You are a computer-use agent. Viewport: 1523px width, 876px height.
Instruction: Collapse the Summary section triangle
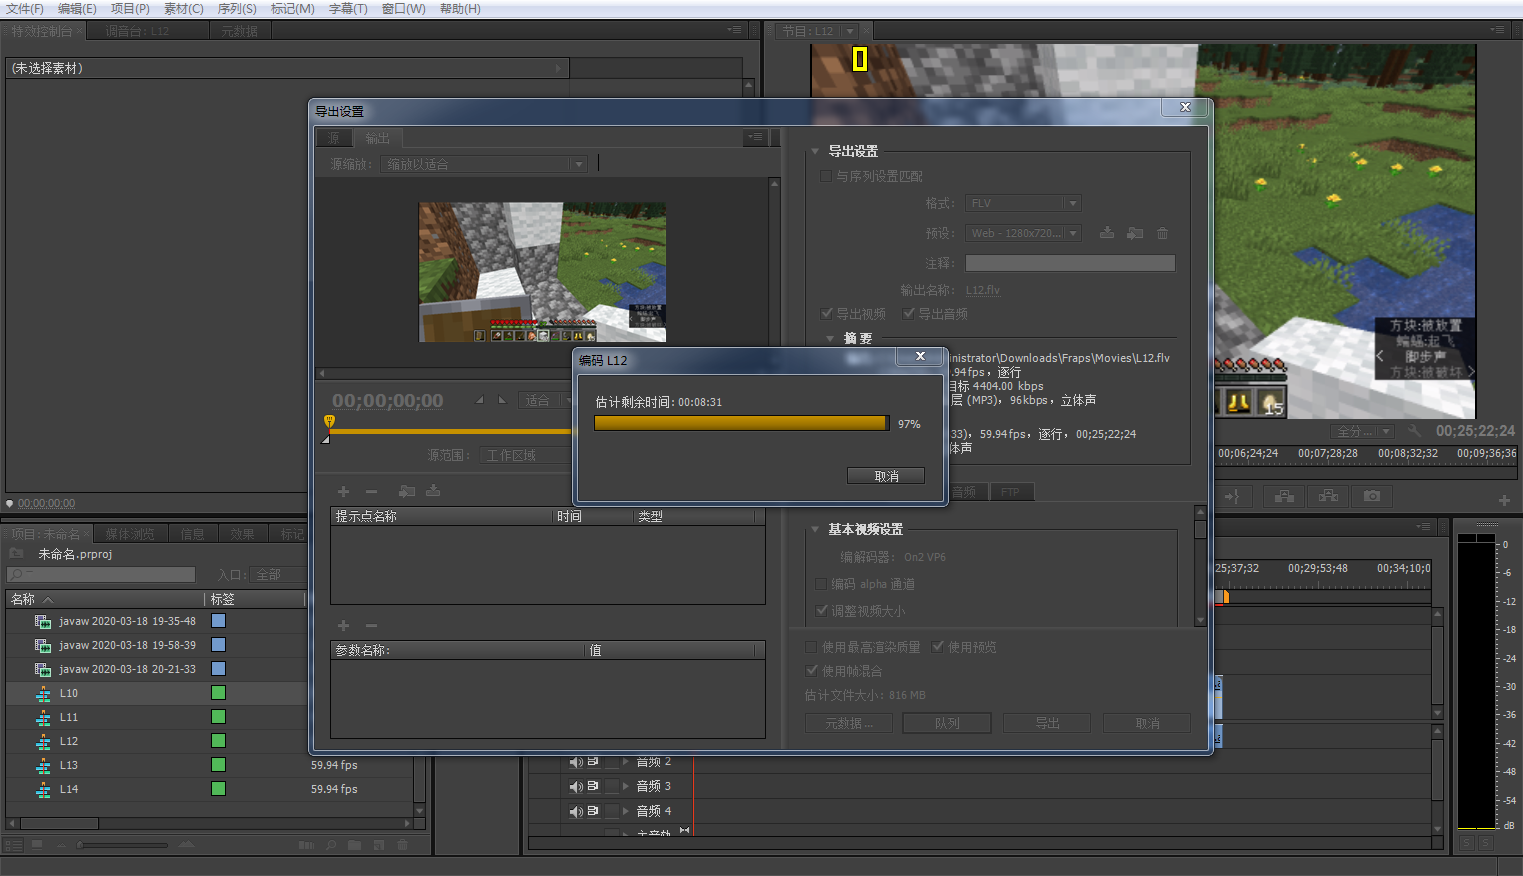pos(830,338)
